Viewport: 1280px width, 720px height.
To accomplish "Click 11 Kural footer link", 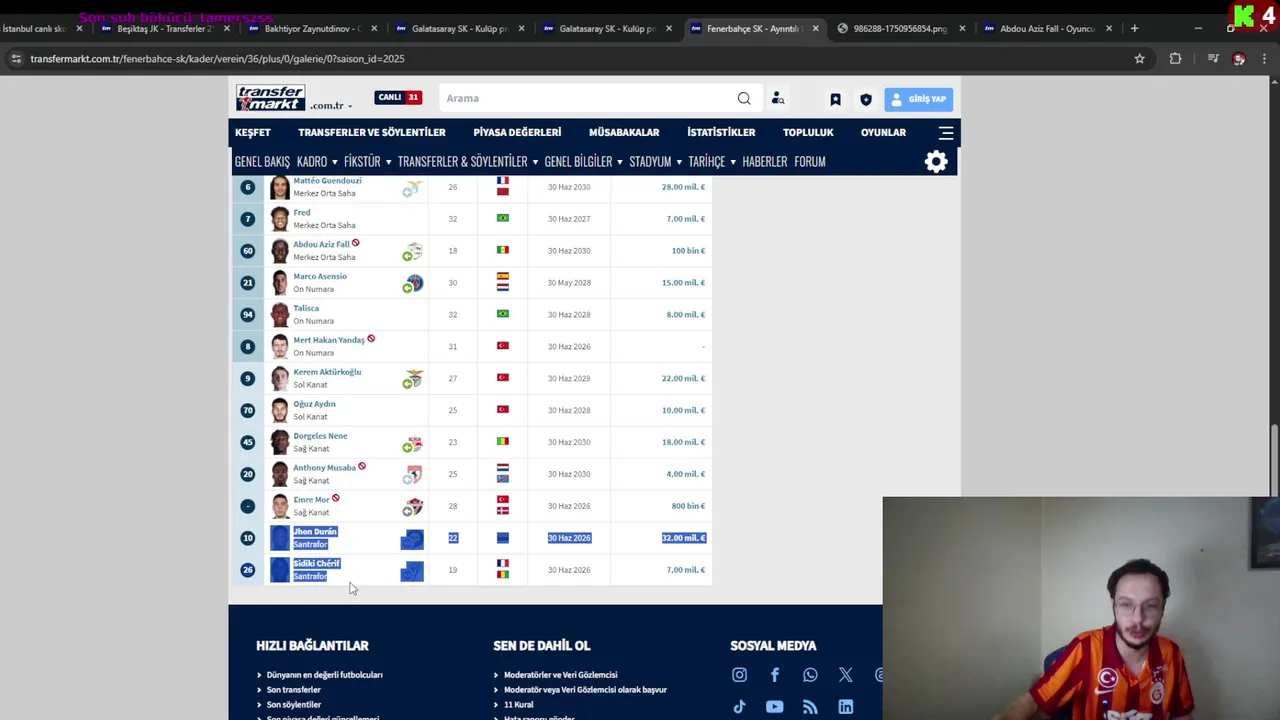I will [518, 705].
